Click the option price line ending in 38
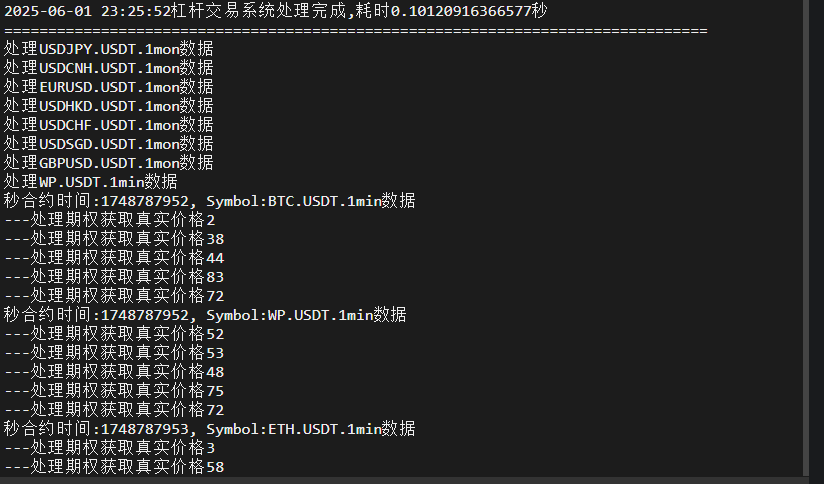The width and height of the screenshot is (824, 484). coord(114,239)
